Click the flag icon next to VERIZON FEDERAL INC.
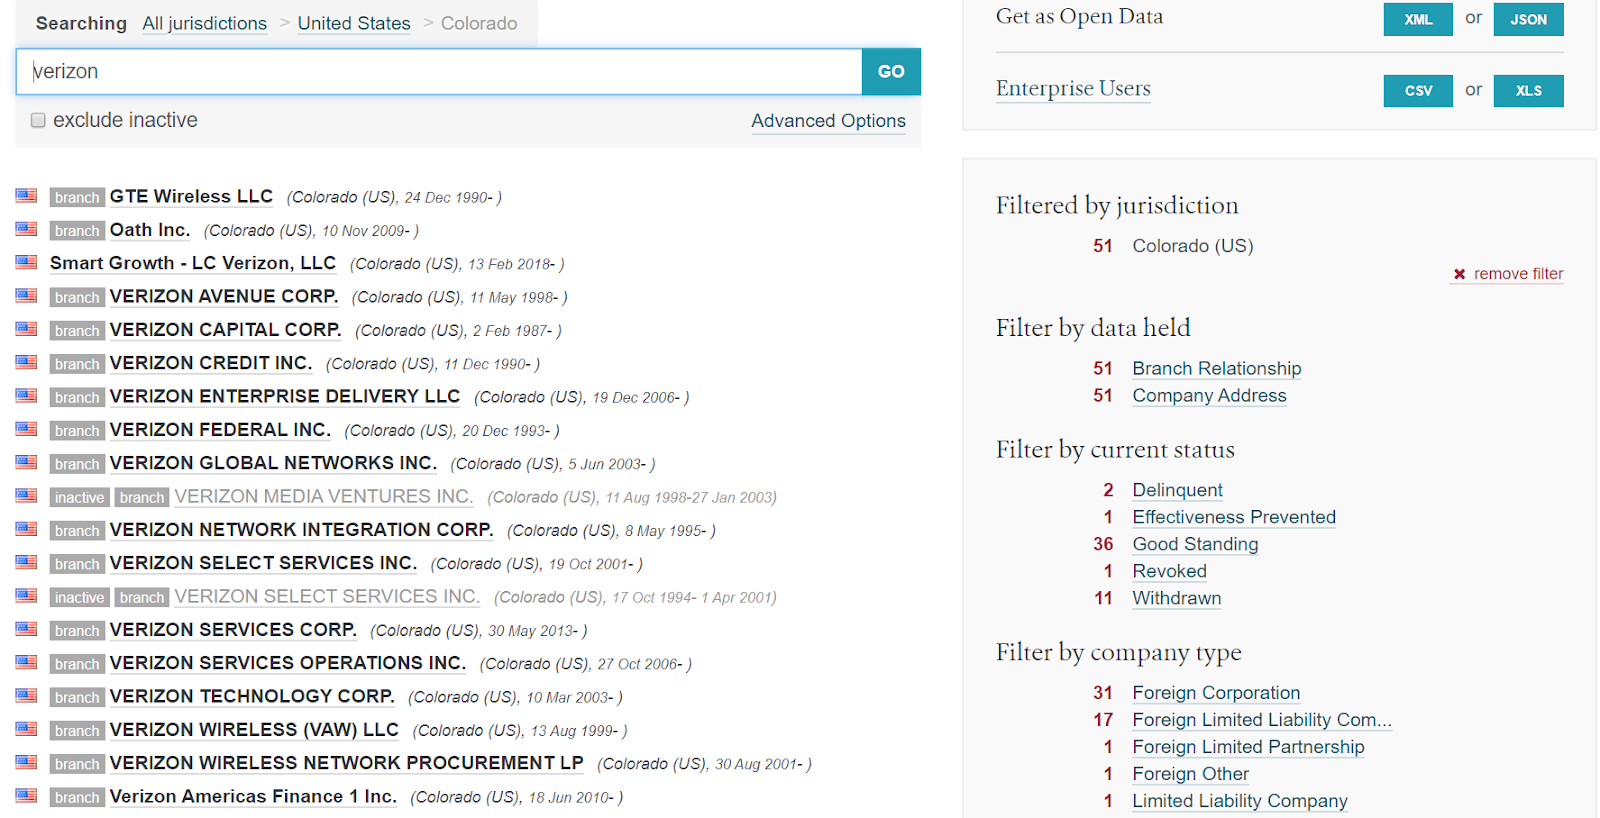 coord(26,429)
